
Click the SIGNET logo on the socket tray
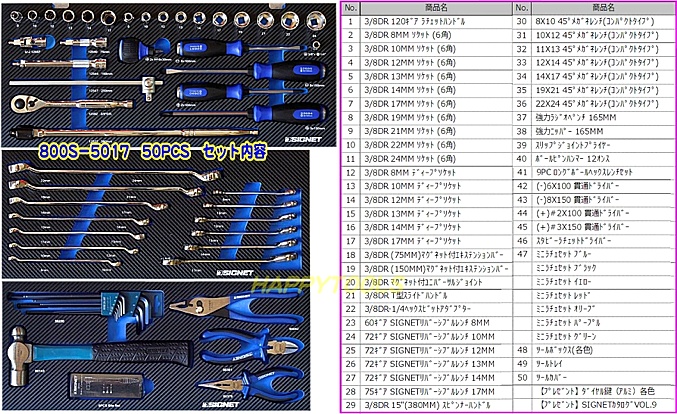pos(304,139)
